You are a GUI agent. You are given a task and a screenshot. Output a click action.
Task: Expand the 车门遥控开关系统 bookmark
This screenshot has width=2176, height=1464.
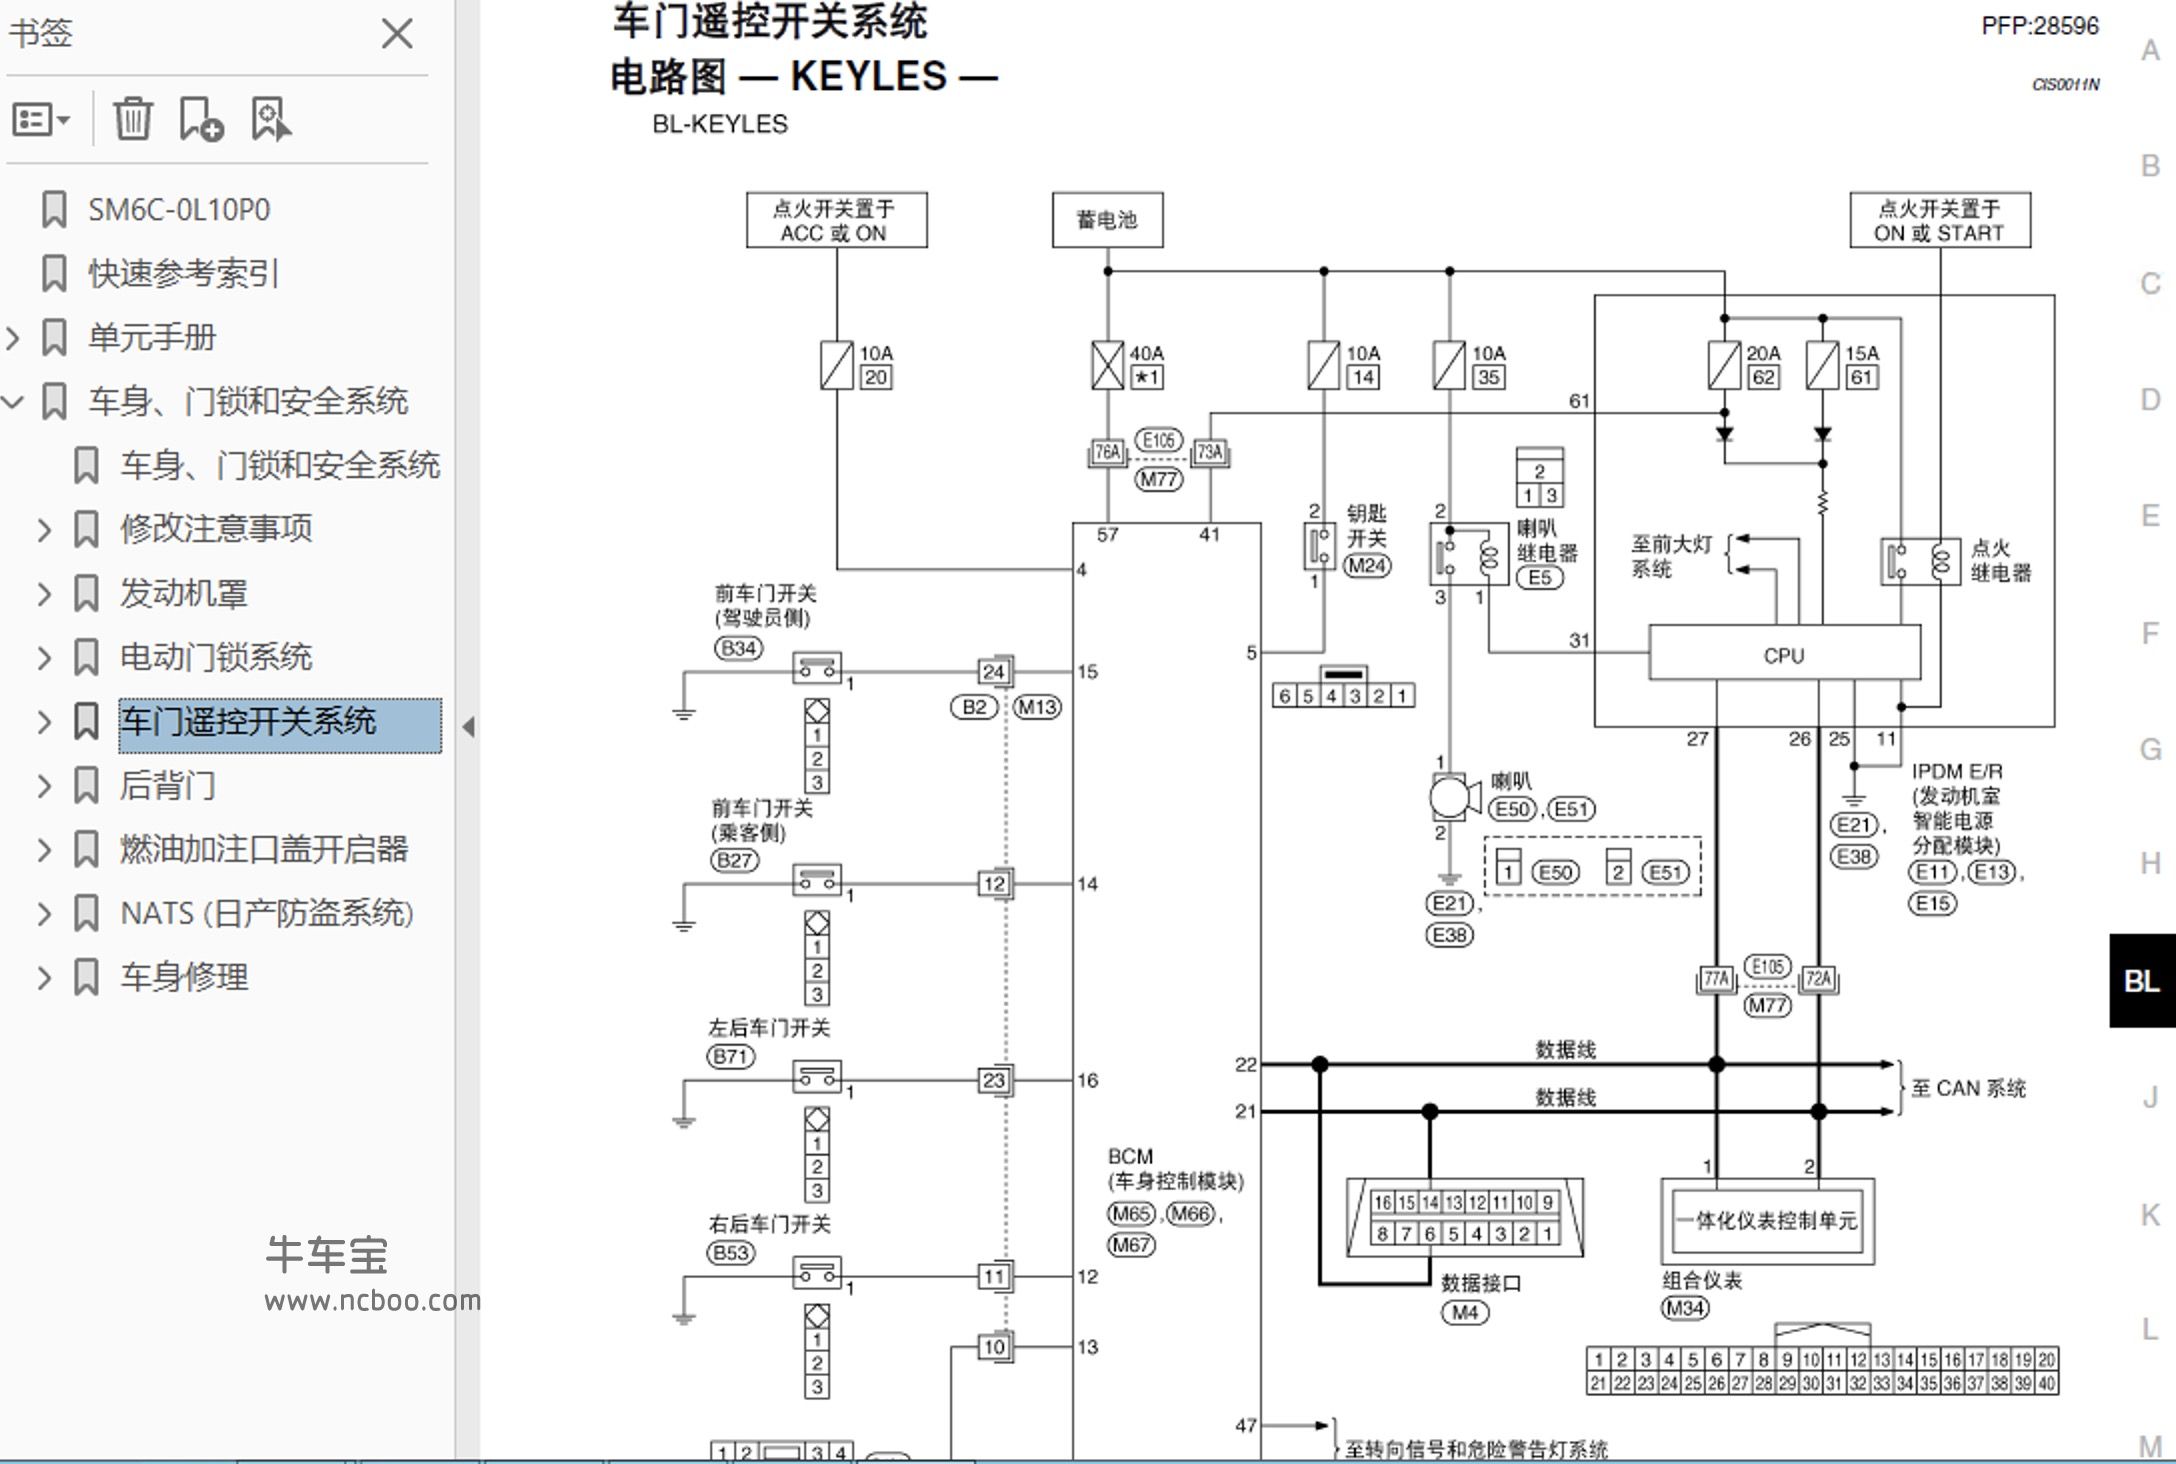44,722
